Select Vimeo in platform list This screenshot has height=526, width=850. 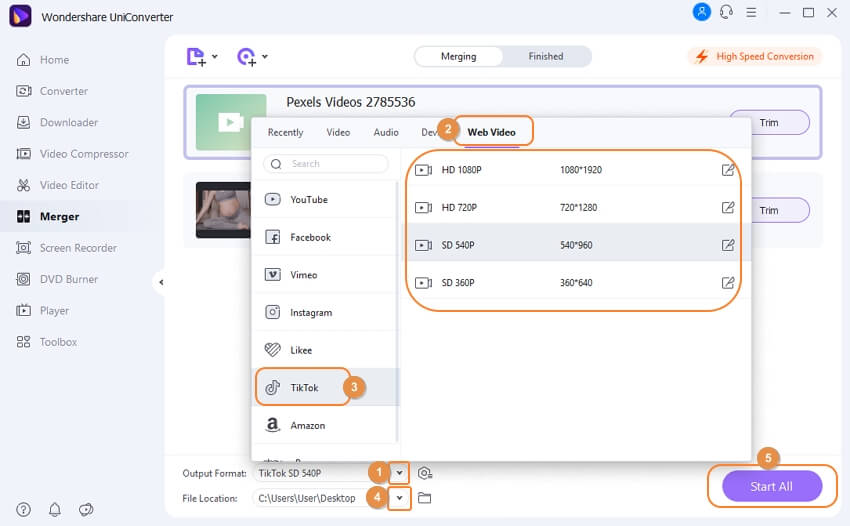tap(325, 275)
